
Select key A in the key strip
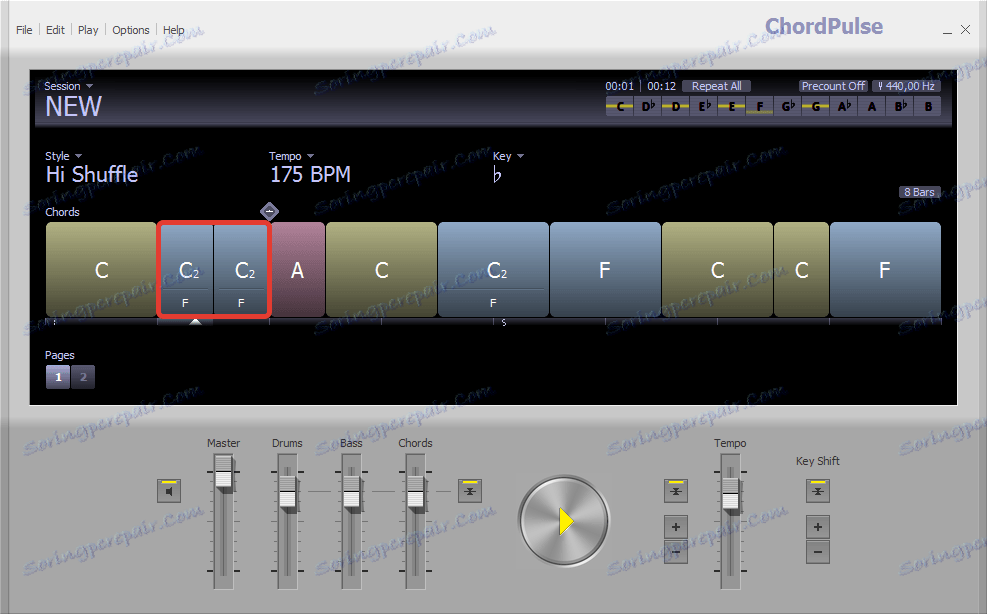click(872, 106)
